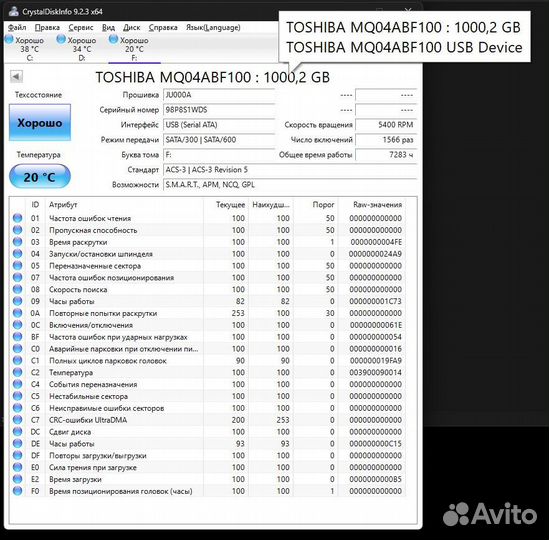
Task: Open the Правка menu
Action: coord(47,27)
